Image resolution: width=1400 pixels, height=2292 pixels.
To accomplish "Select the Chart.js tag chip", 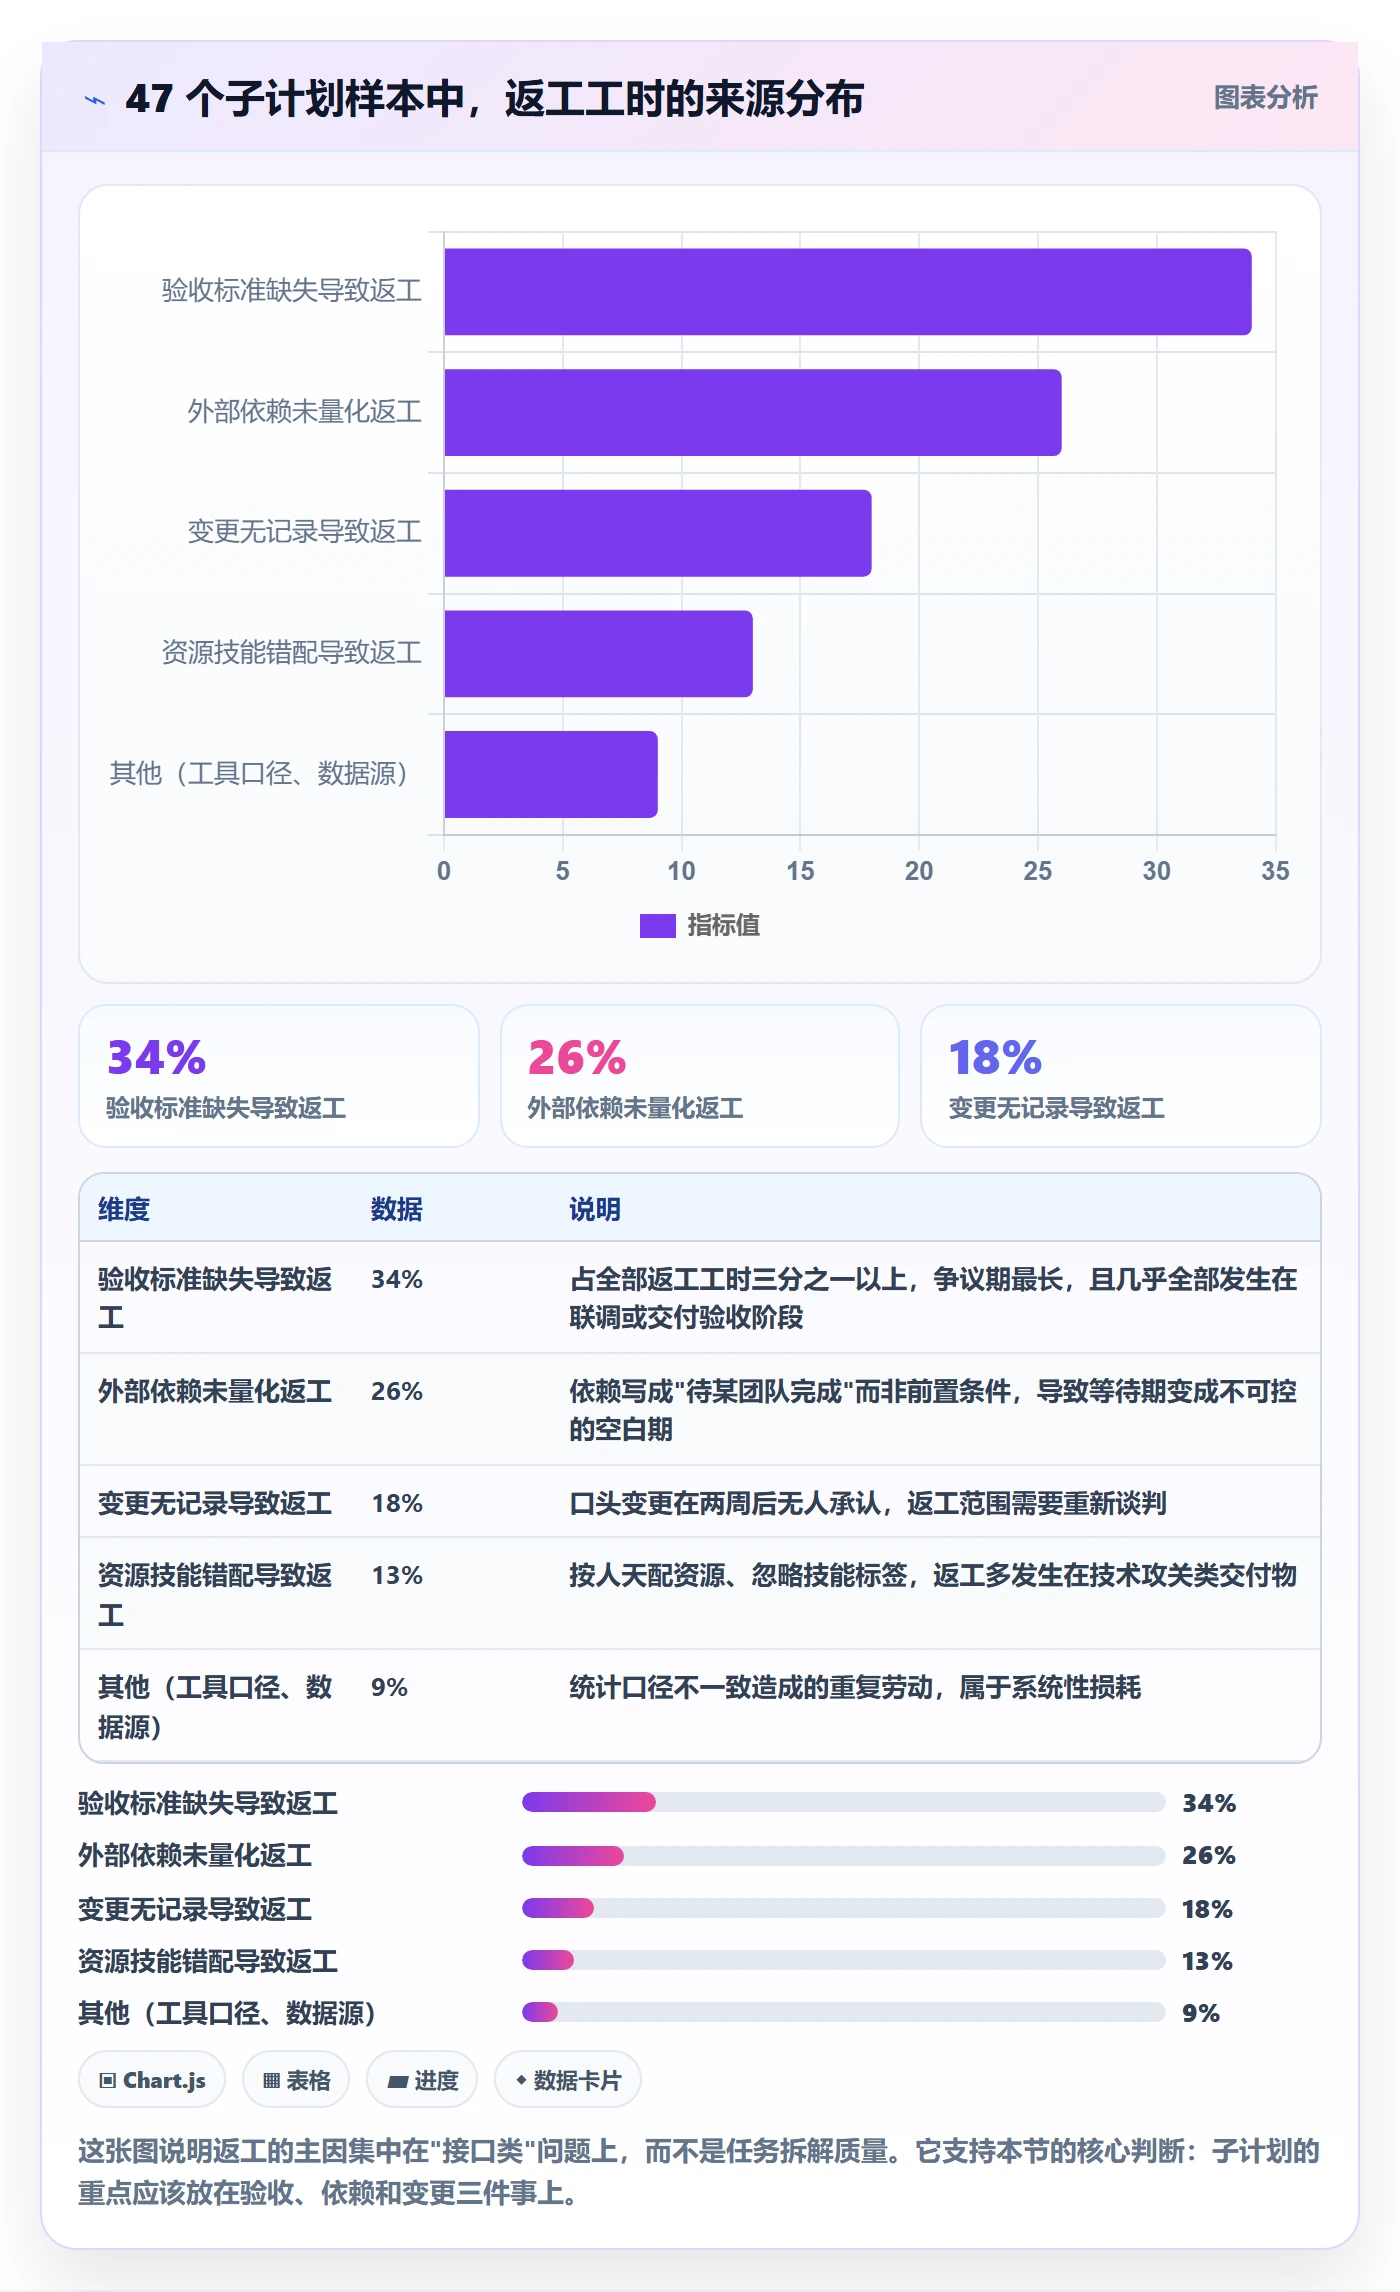I will click(x=152, y=2080).
